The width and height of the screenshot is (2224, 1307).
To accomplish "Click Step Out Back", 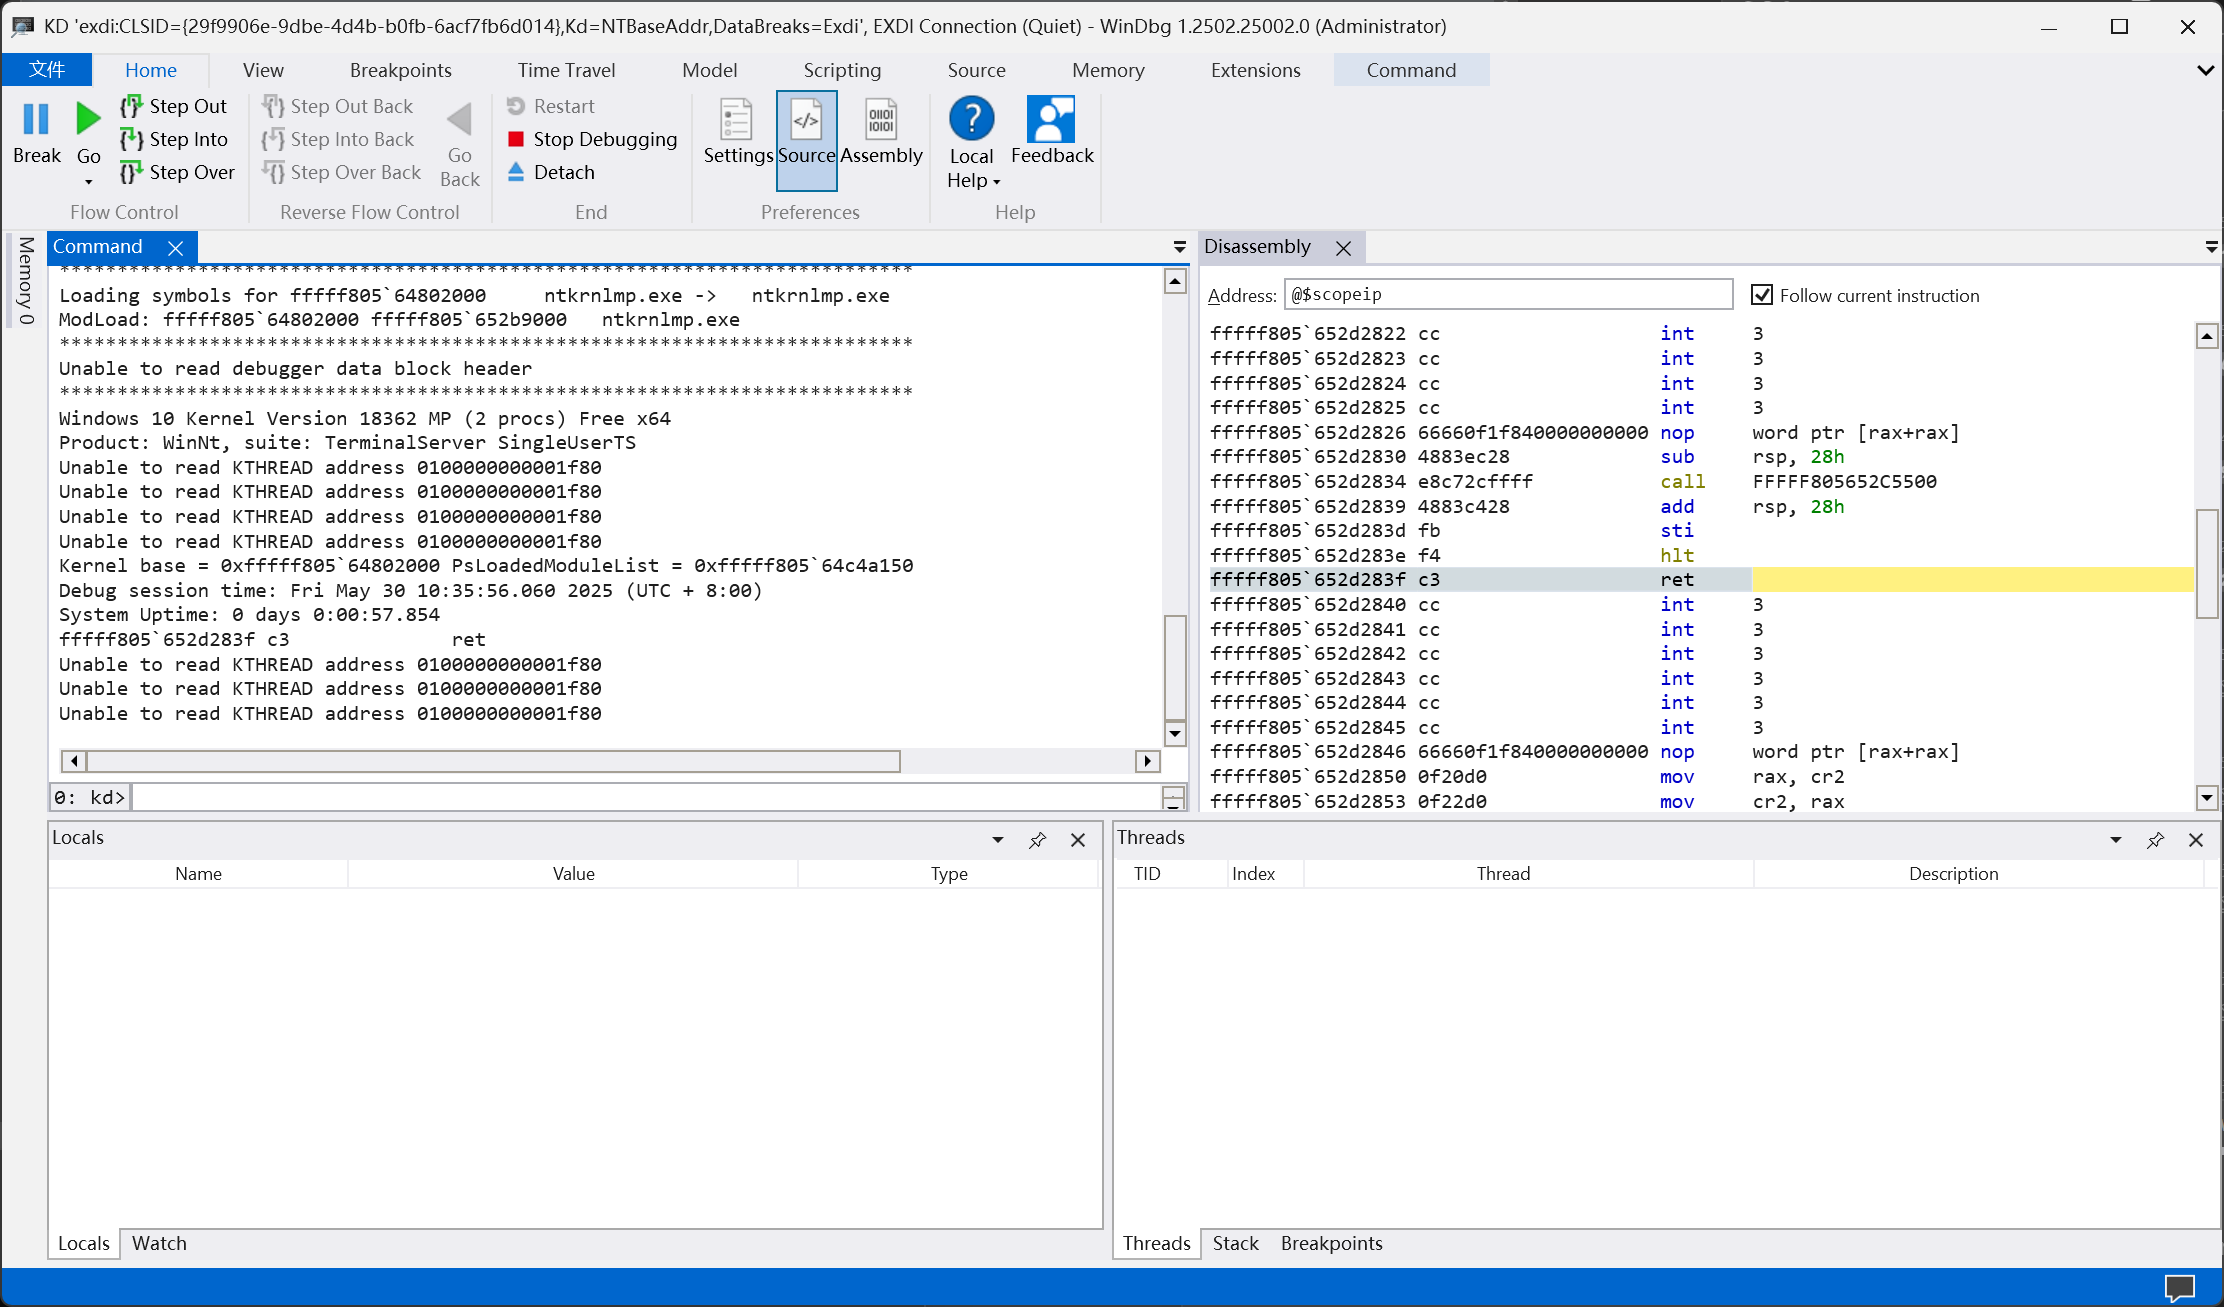I will (338, 106).
